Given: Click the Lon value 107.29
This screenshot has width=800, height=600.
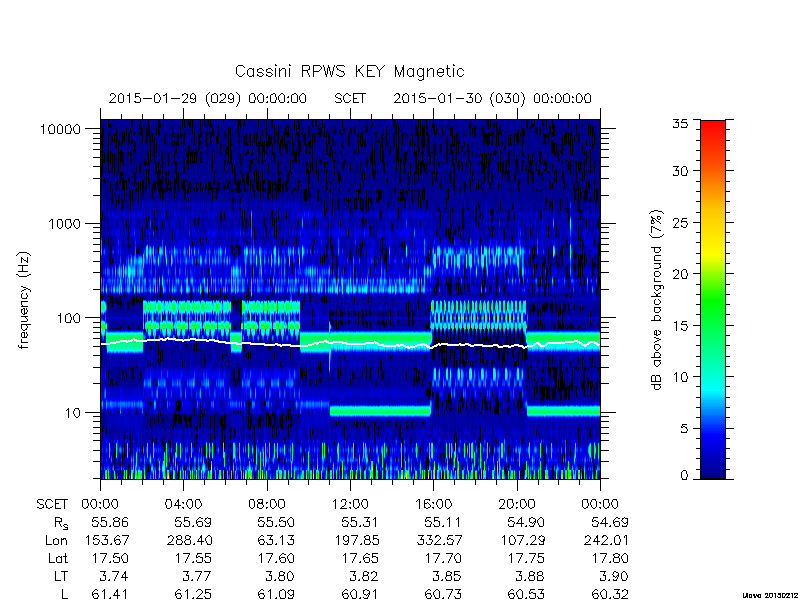Looking at the screenshot, I should click(x=522, y=540).
